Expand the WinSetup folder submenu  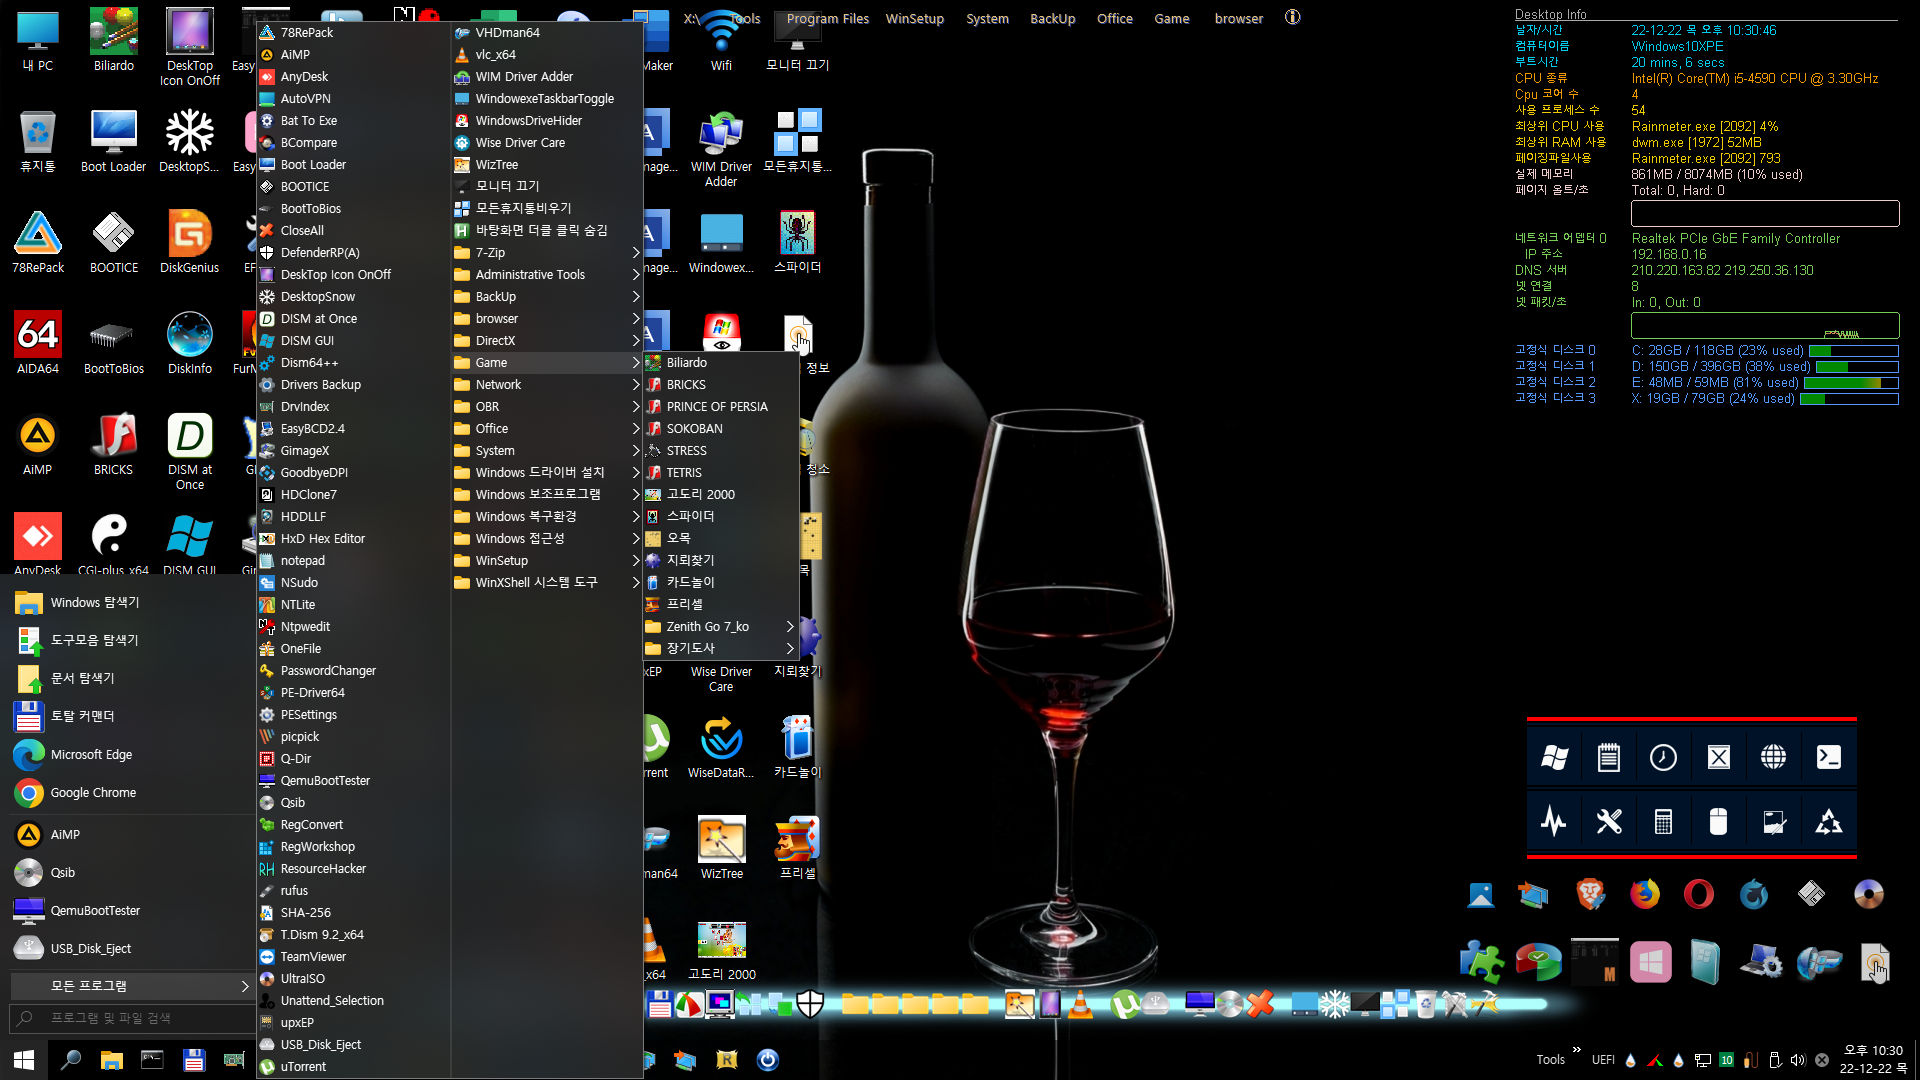click(547, 561)
